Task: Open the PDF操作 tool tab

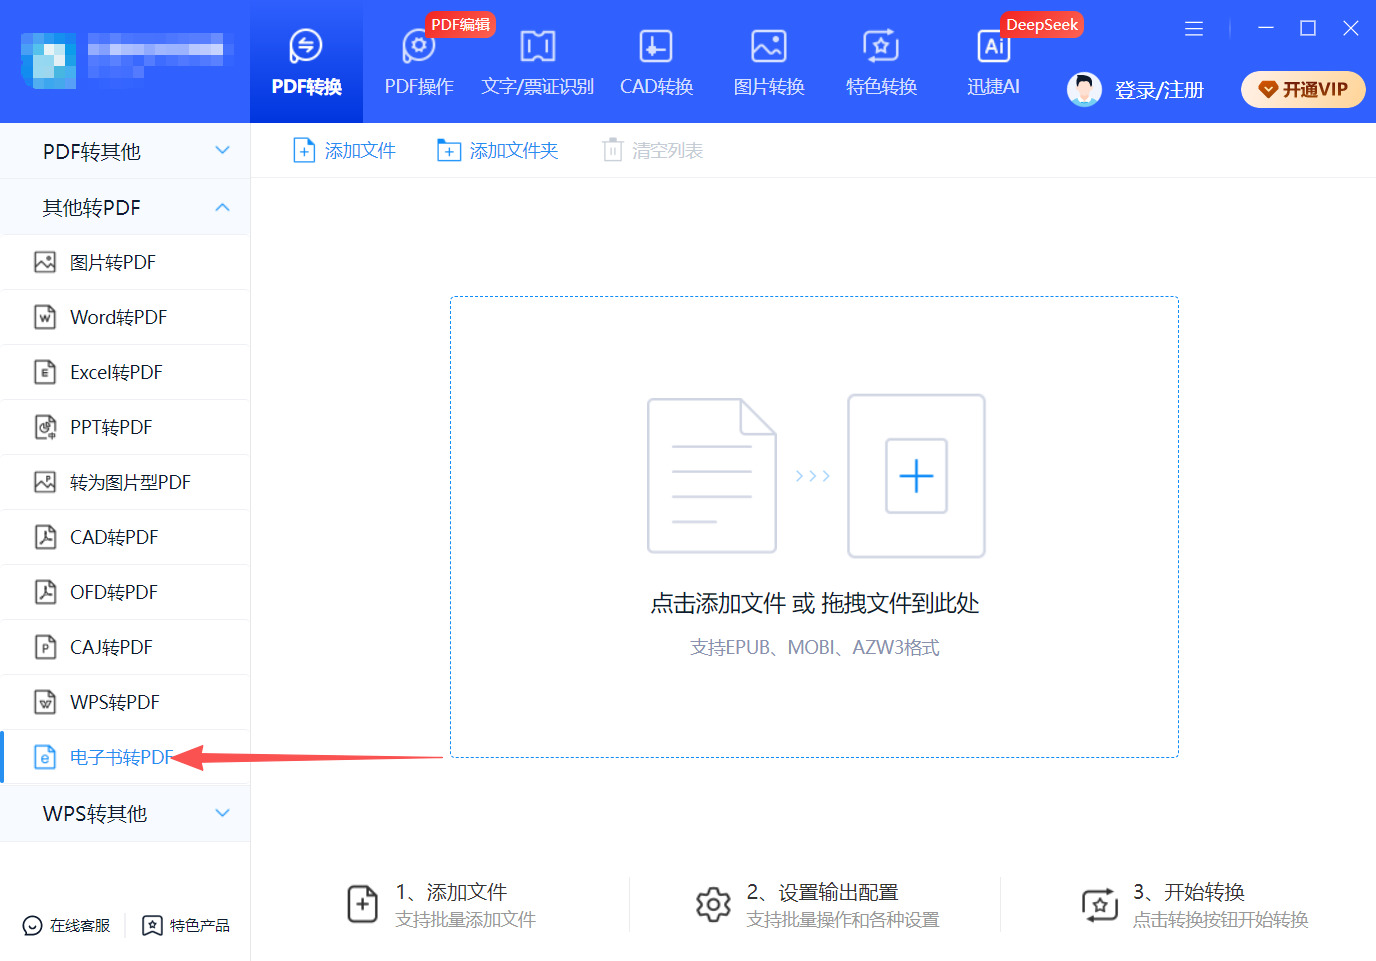Action: pyautogui.click(x=419, y=63)
